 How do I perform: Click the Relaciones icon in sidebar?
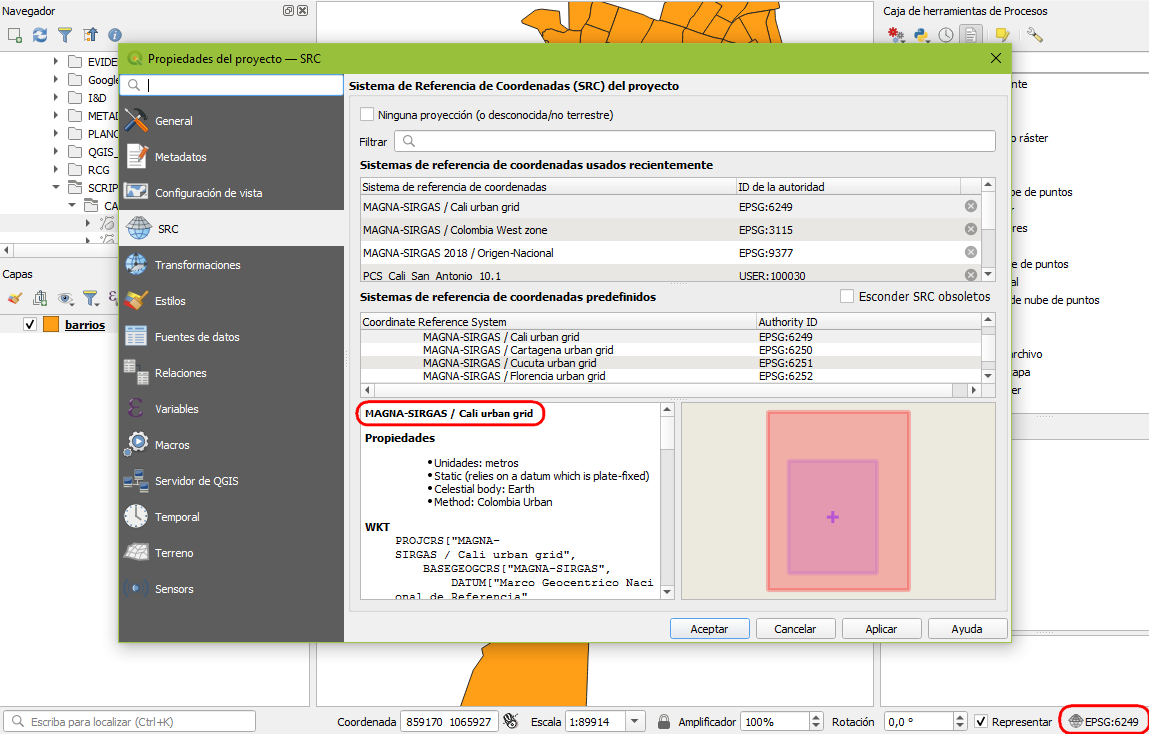click(x=136, y=372)
